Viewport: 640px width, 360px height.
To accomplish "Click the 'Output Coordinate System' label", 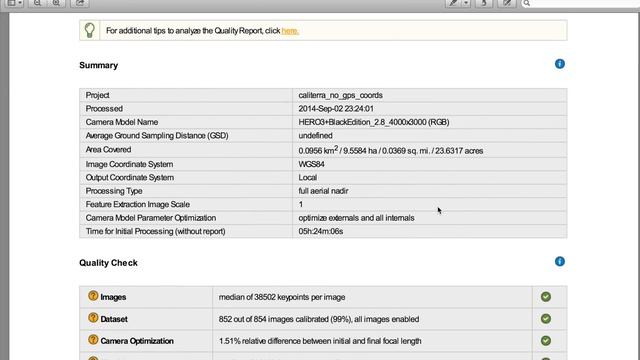I will click(130, 178).
